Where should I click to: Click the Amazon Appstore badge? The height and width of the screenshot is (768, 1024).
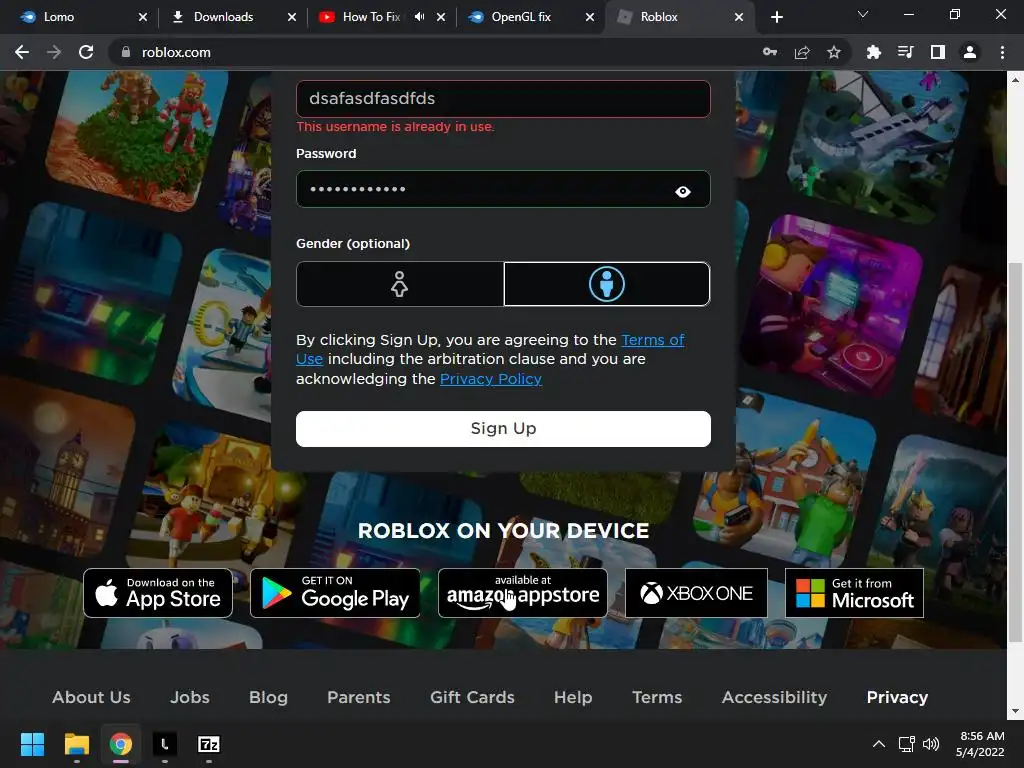click(522, 593)
